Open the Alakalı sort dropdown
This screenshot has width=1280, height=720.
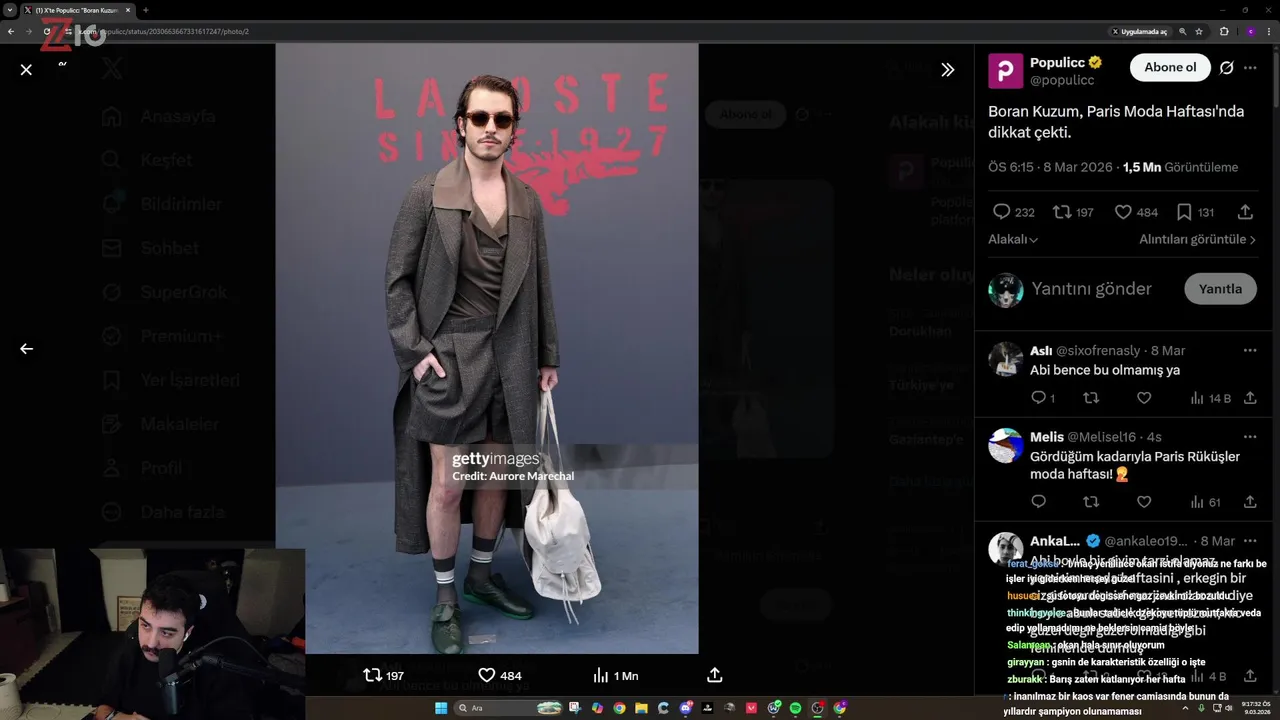pyautogui.click(x=1013, y=240)
